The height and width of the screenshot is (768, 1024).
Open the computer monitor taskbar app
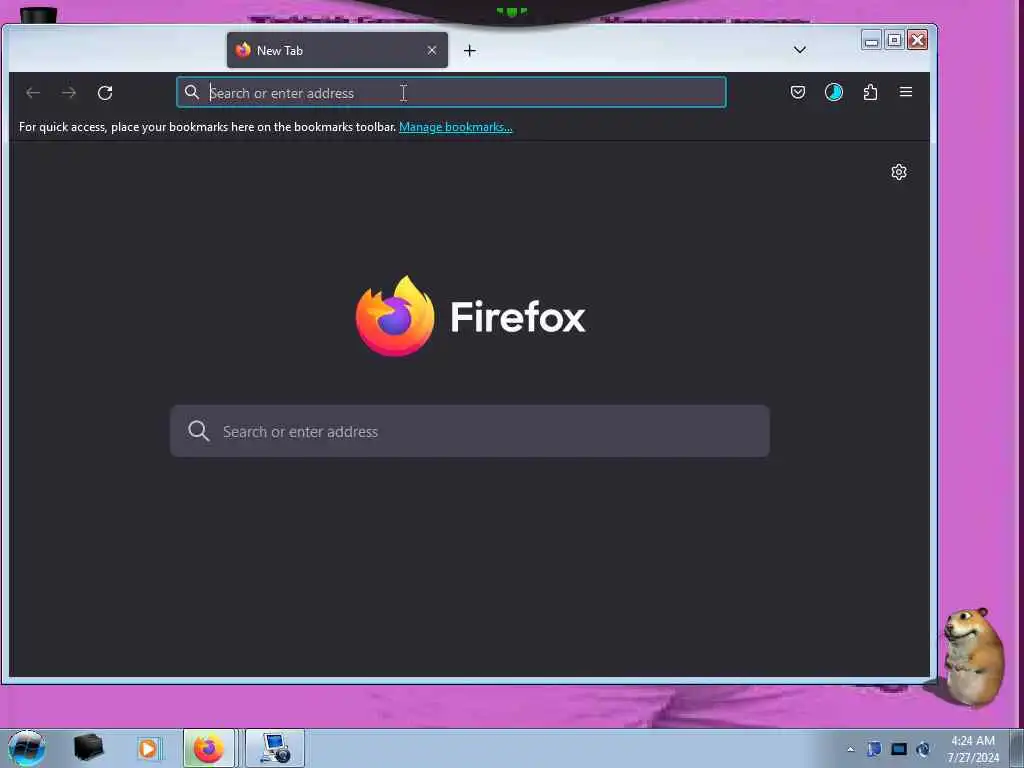274,748
